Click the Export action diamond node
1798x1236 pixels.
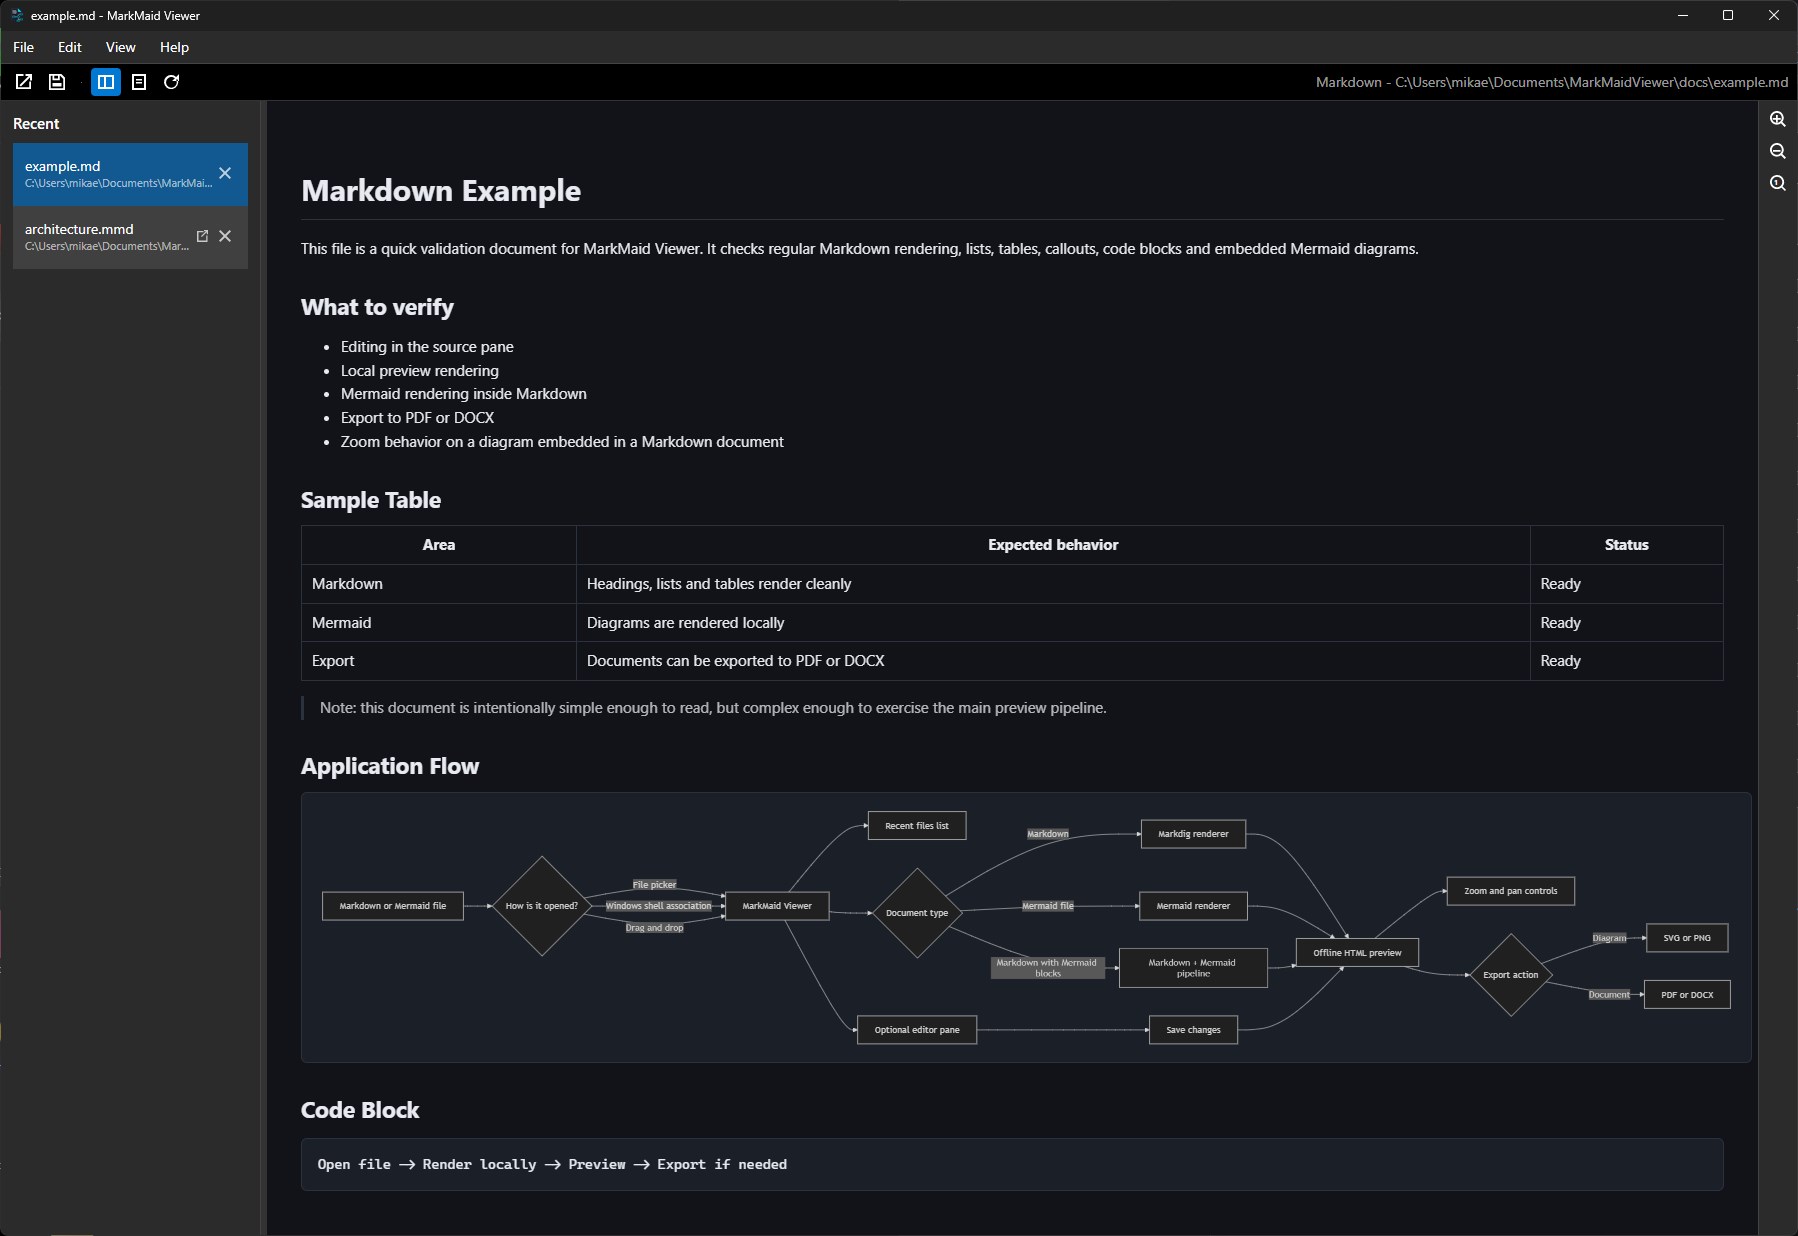tap(1510, 975)
